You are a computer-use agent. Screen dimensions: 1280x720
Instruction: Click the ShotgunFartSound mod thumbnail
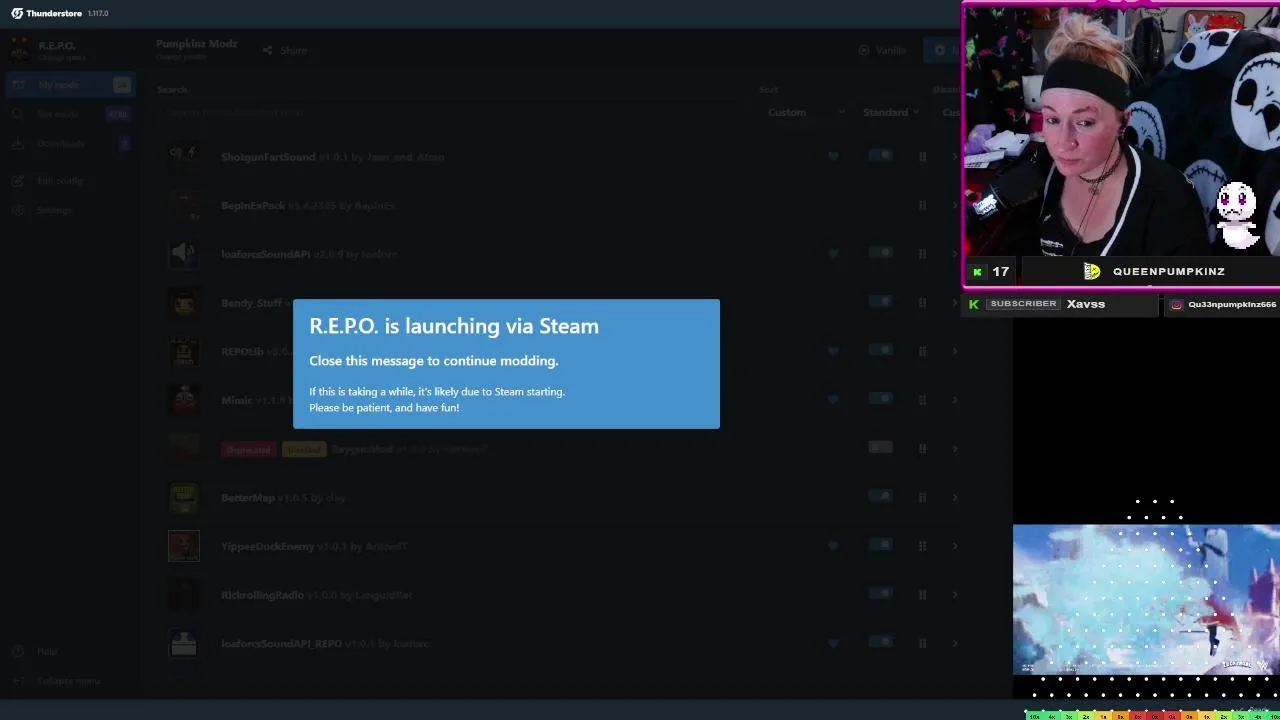(x=184, y=156)
